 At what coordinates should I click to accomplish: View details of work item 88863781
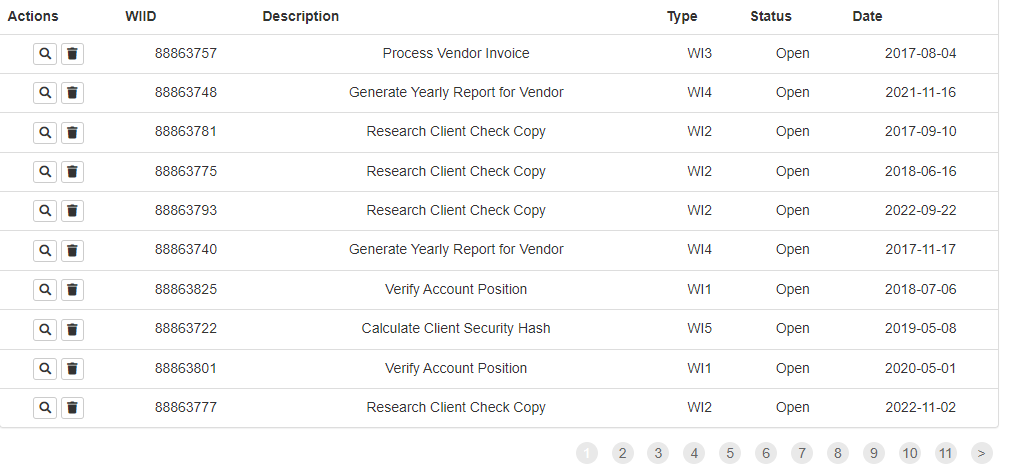(x=45, y=132)
